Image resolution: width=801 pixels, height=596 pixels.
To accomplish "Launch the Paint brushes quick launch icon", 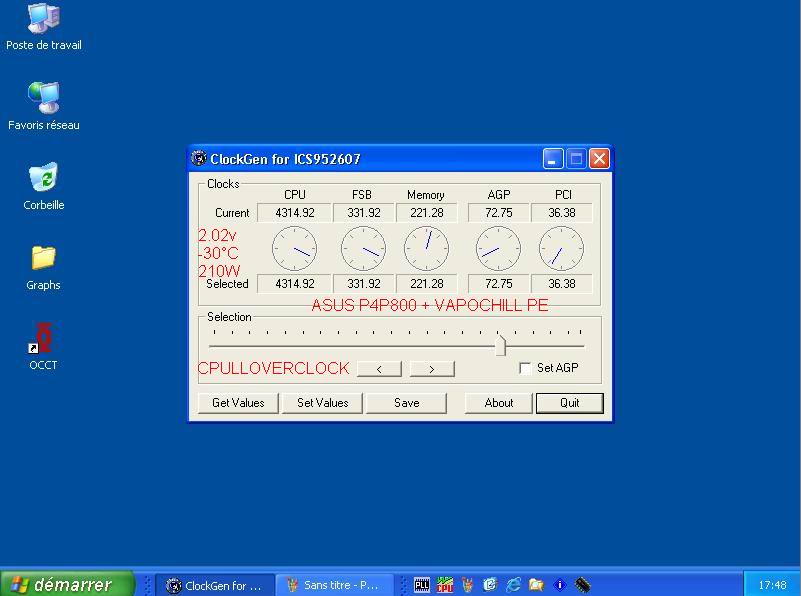I will [x=467, y=584].
